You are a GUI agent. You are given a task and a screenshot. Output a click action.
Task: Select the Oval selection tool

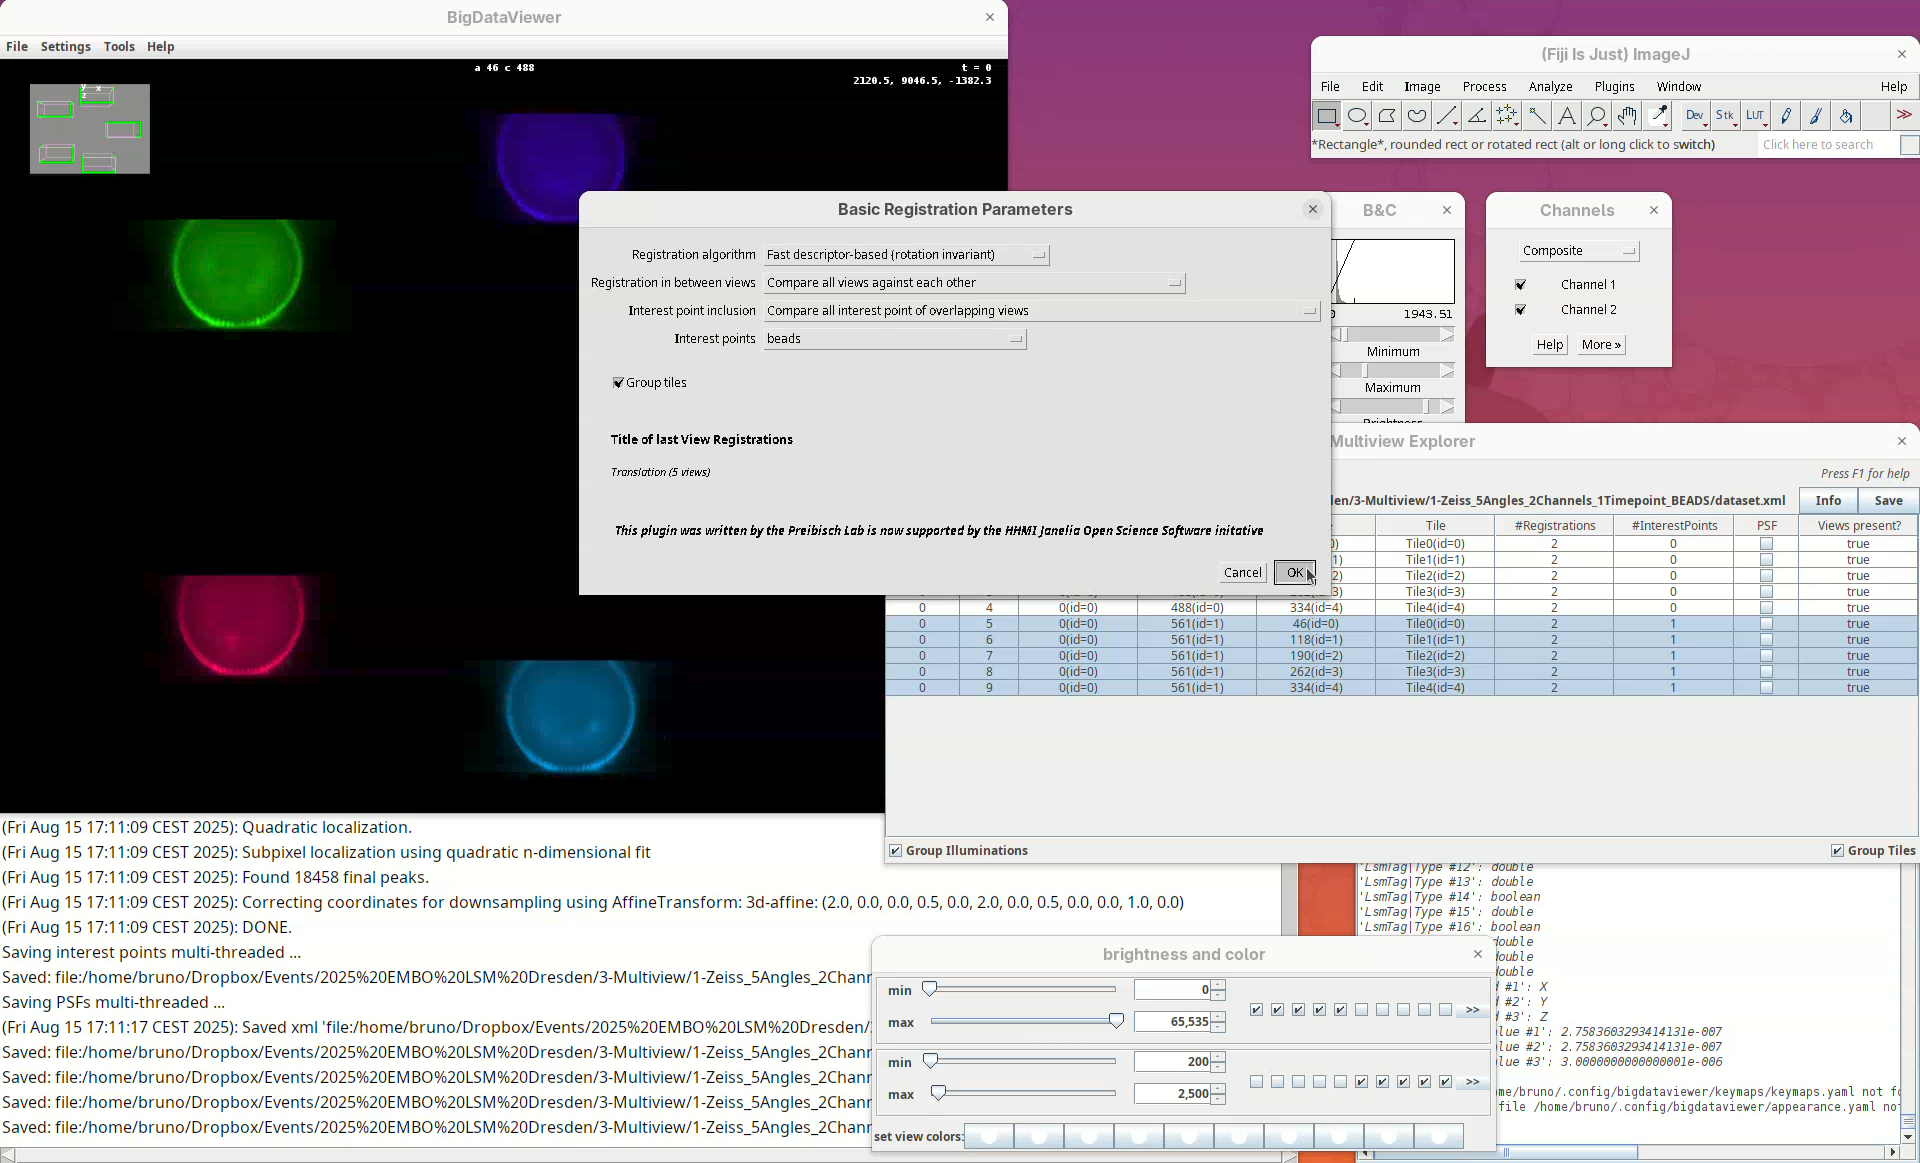tap(1357, 116)
